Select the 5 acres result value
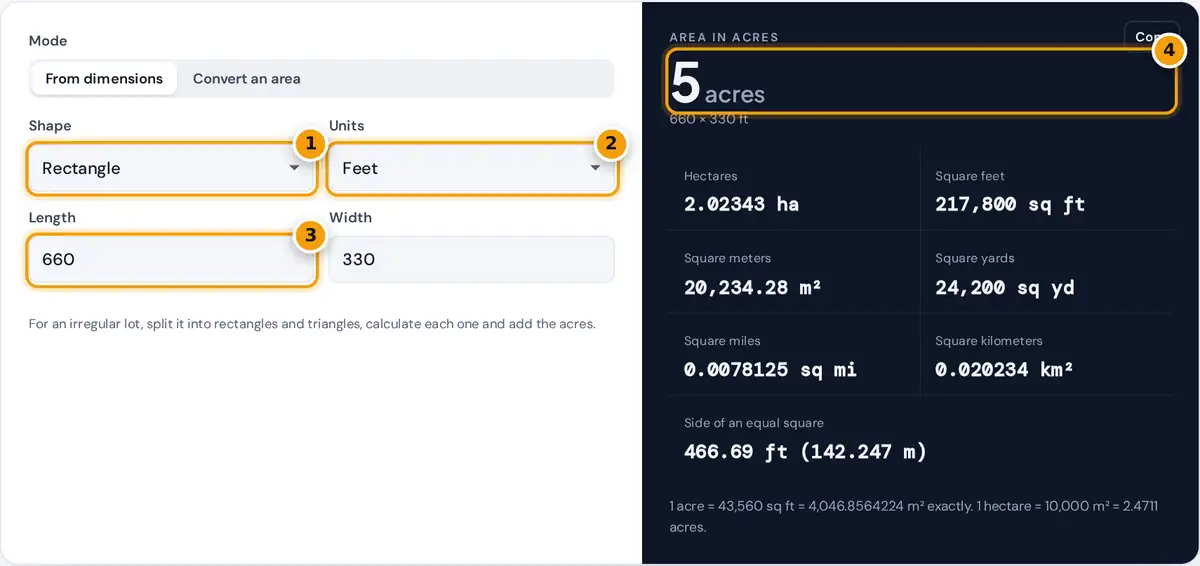Viewport: 1200px width, 566px height. pos(717,84)
